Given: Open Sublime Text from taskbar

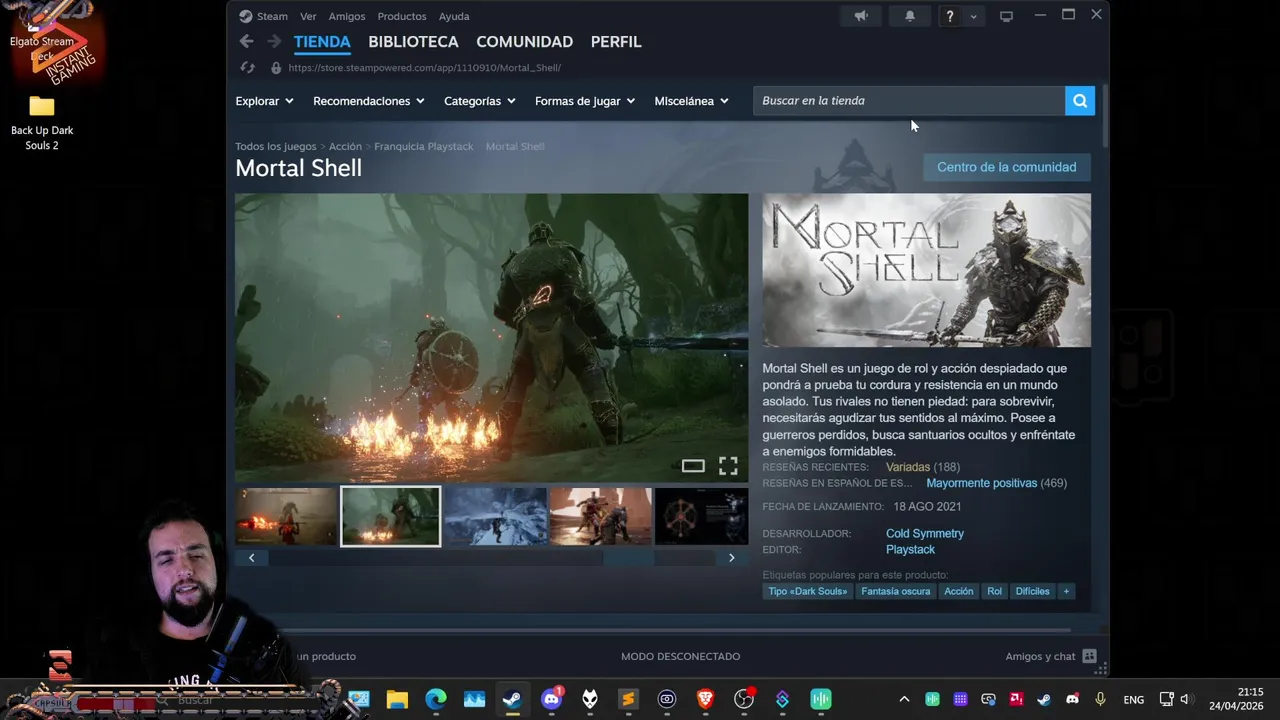Looking at the screenshot, I should (628, 699).
